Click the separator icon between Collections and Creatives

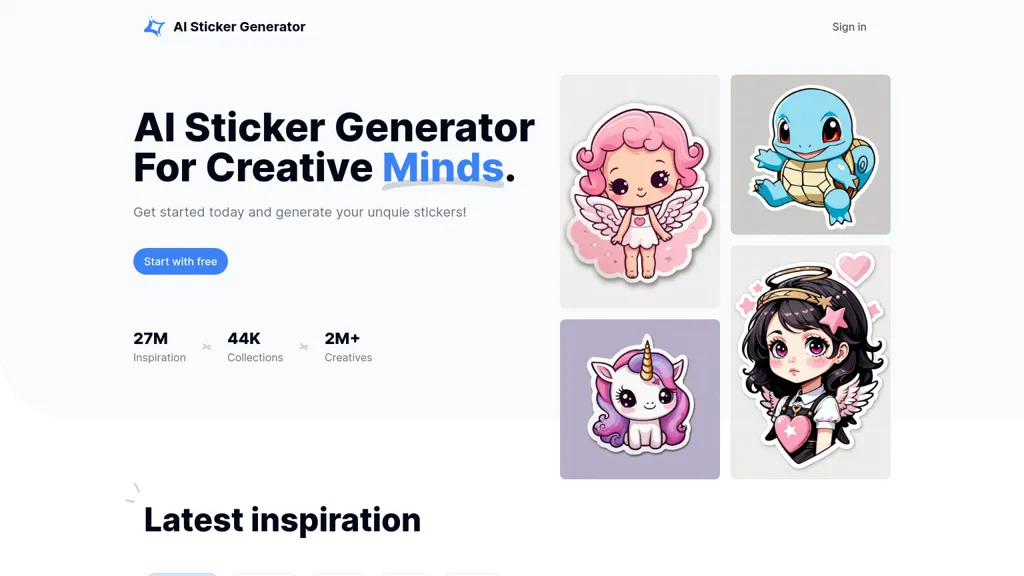304,347
